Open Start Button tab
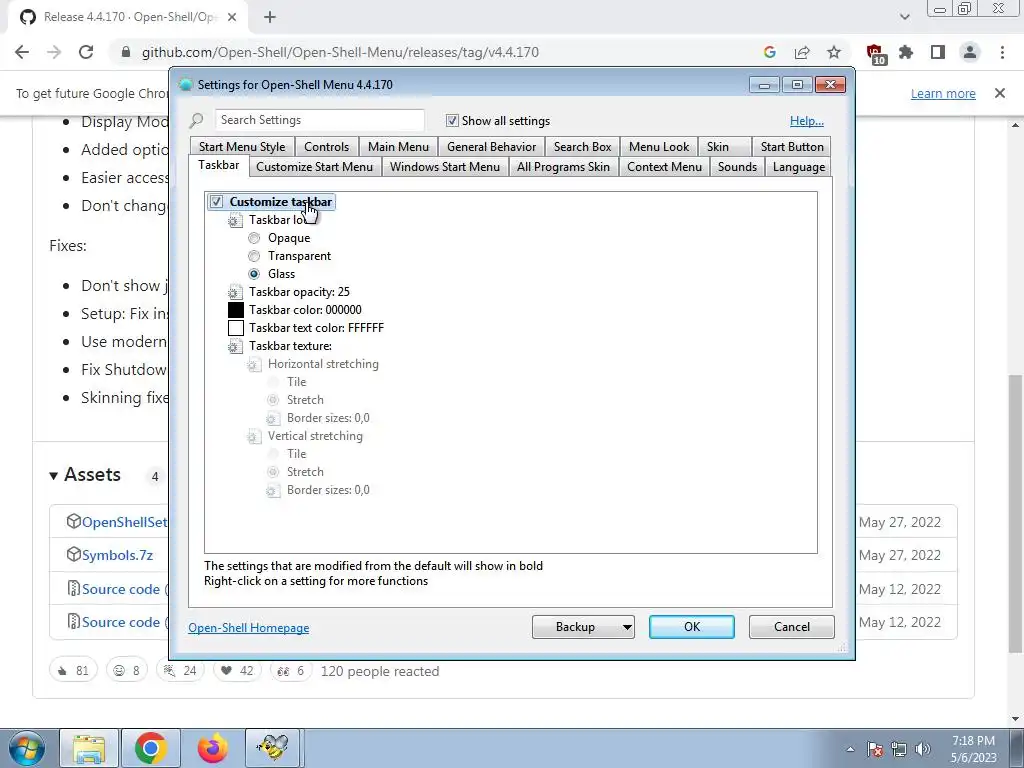The width and height of the screenshot is (1024, 768). pos(792,147)
